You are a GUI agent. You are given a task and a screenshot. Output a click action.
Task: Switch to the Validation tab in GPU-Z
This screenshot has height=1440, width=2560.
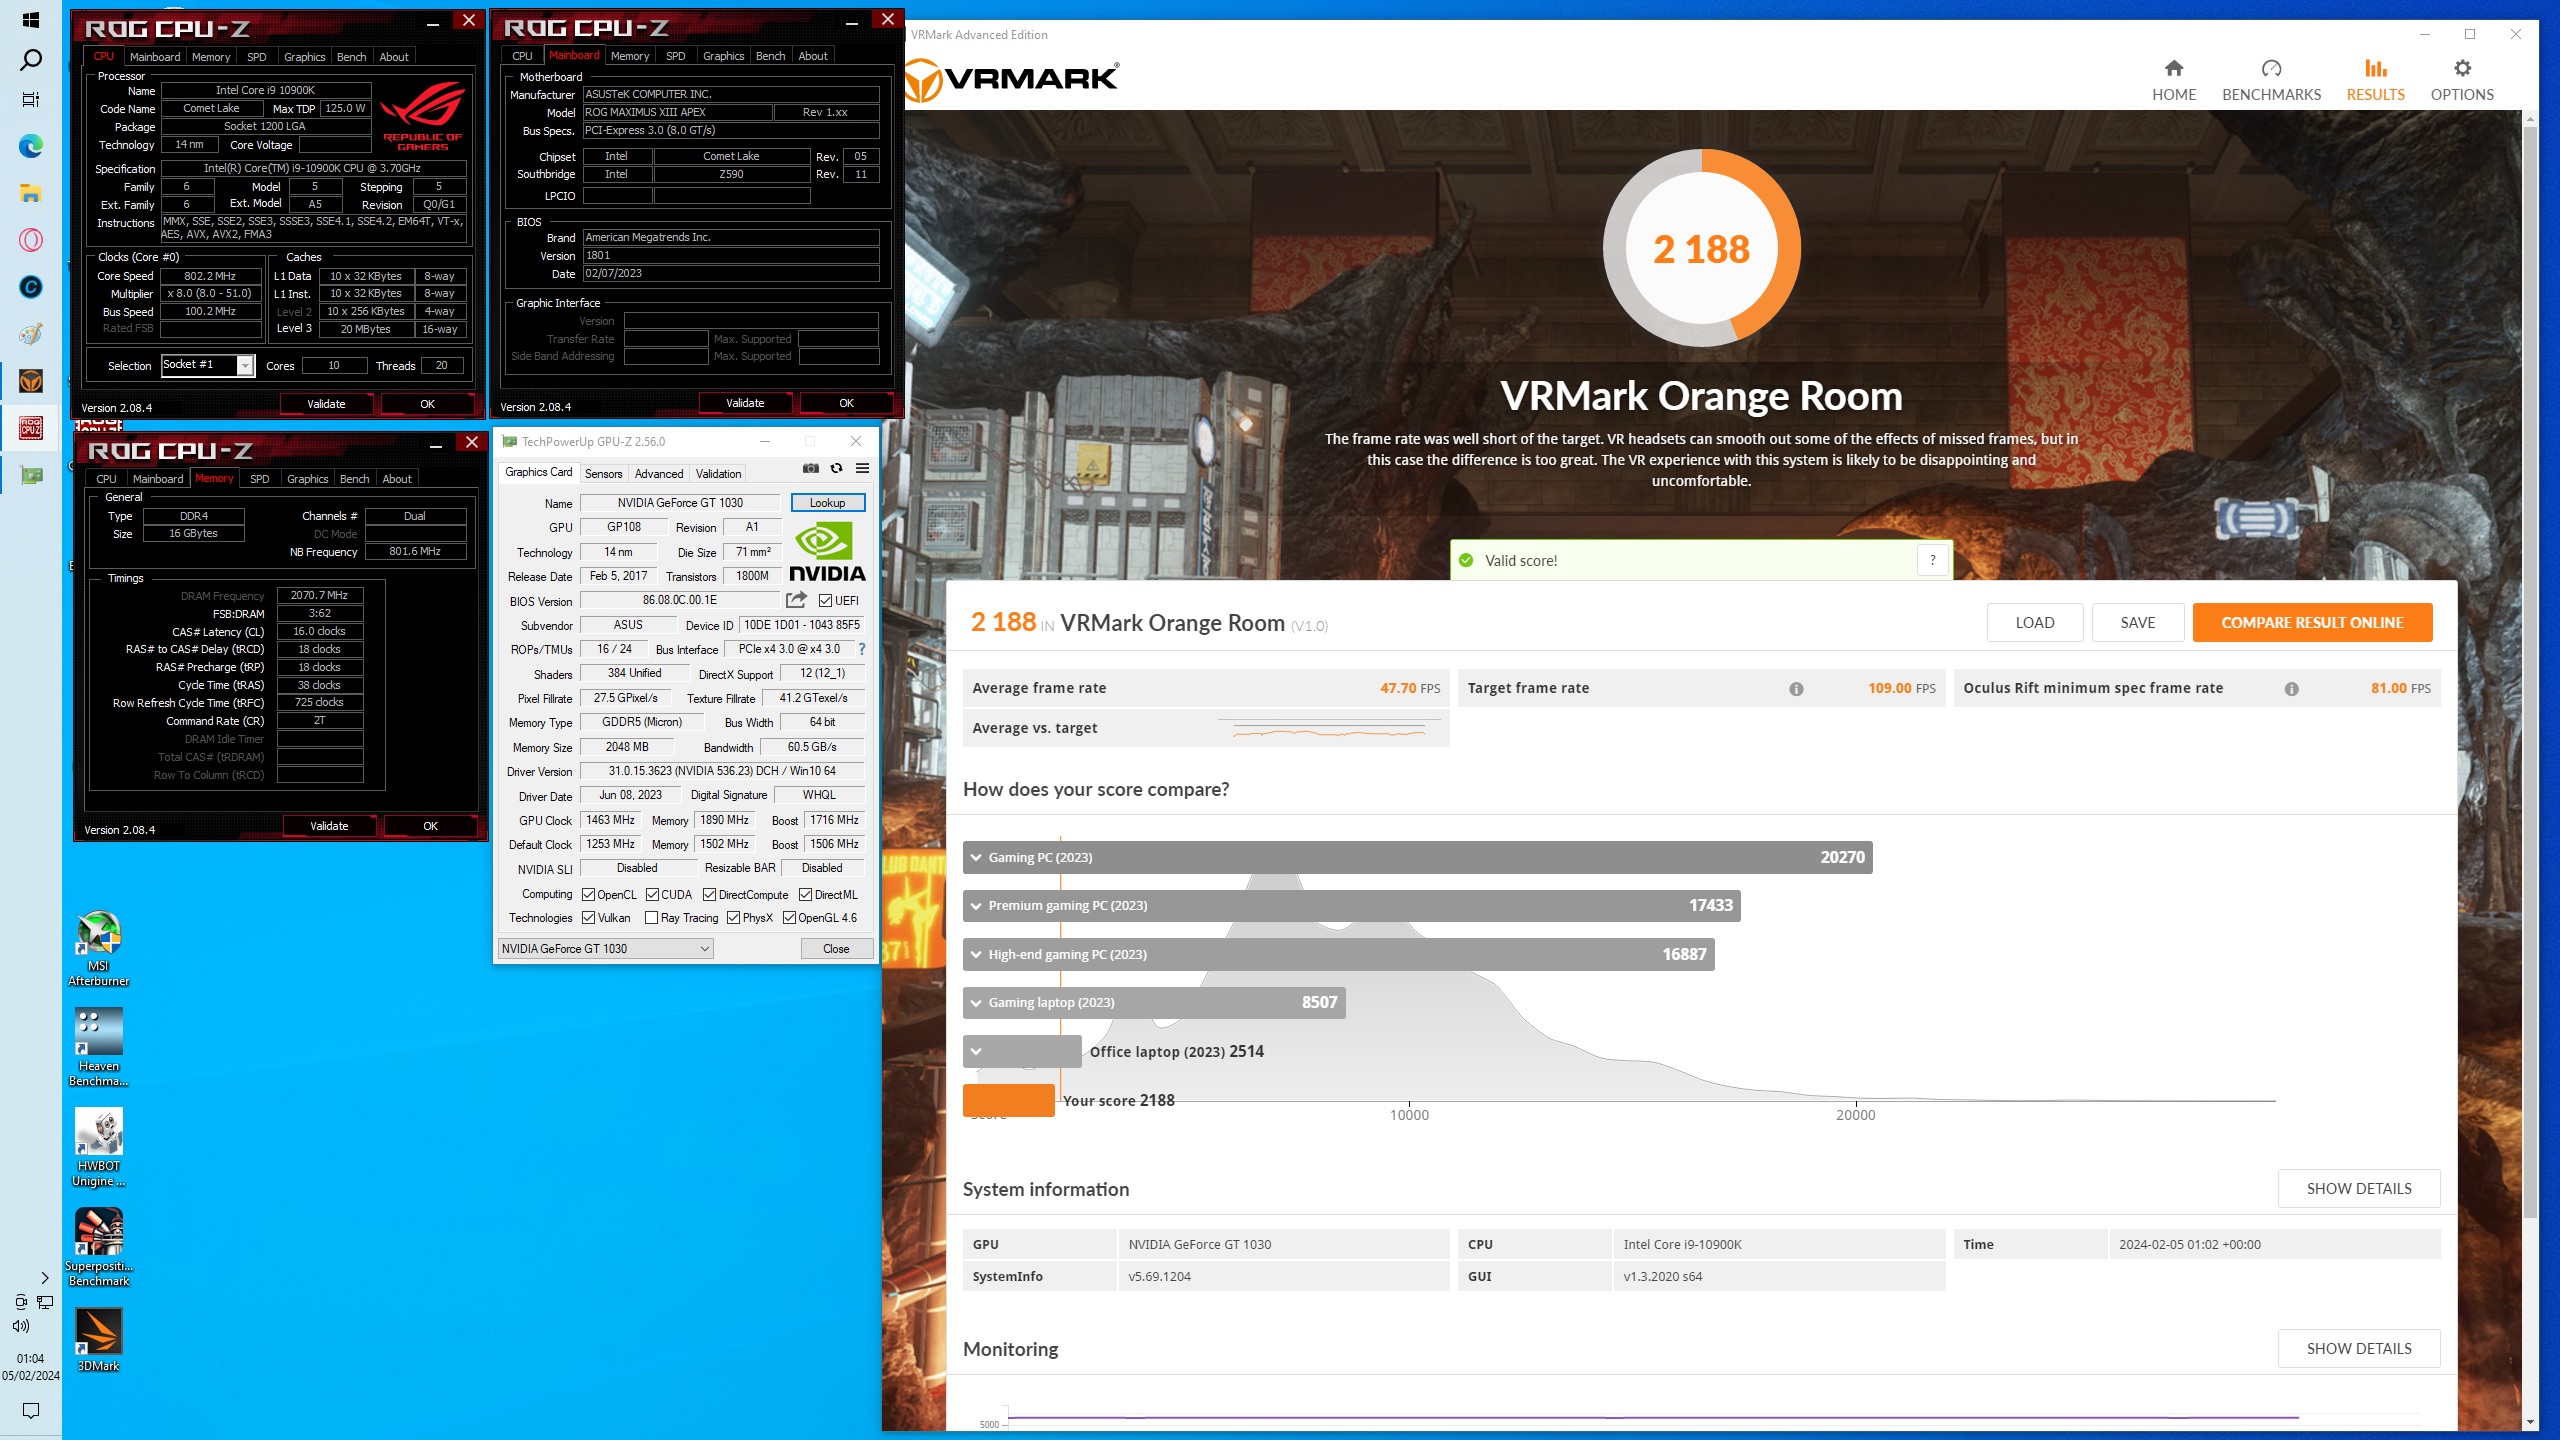click(x=718, y=474)
